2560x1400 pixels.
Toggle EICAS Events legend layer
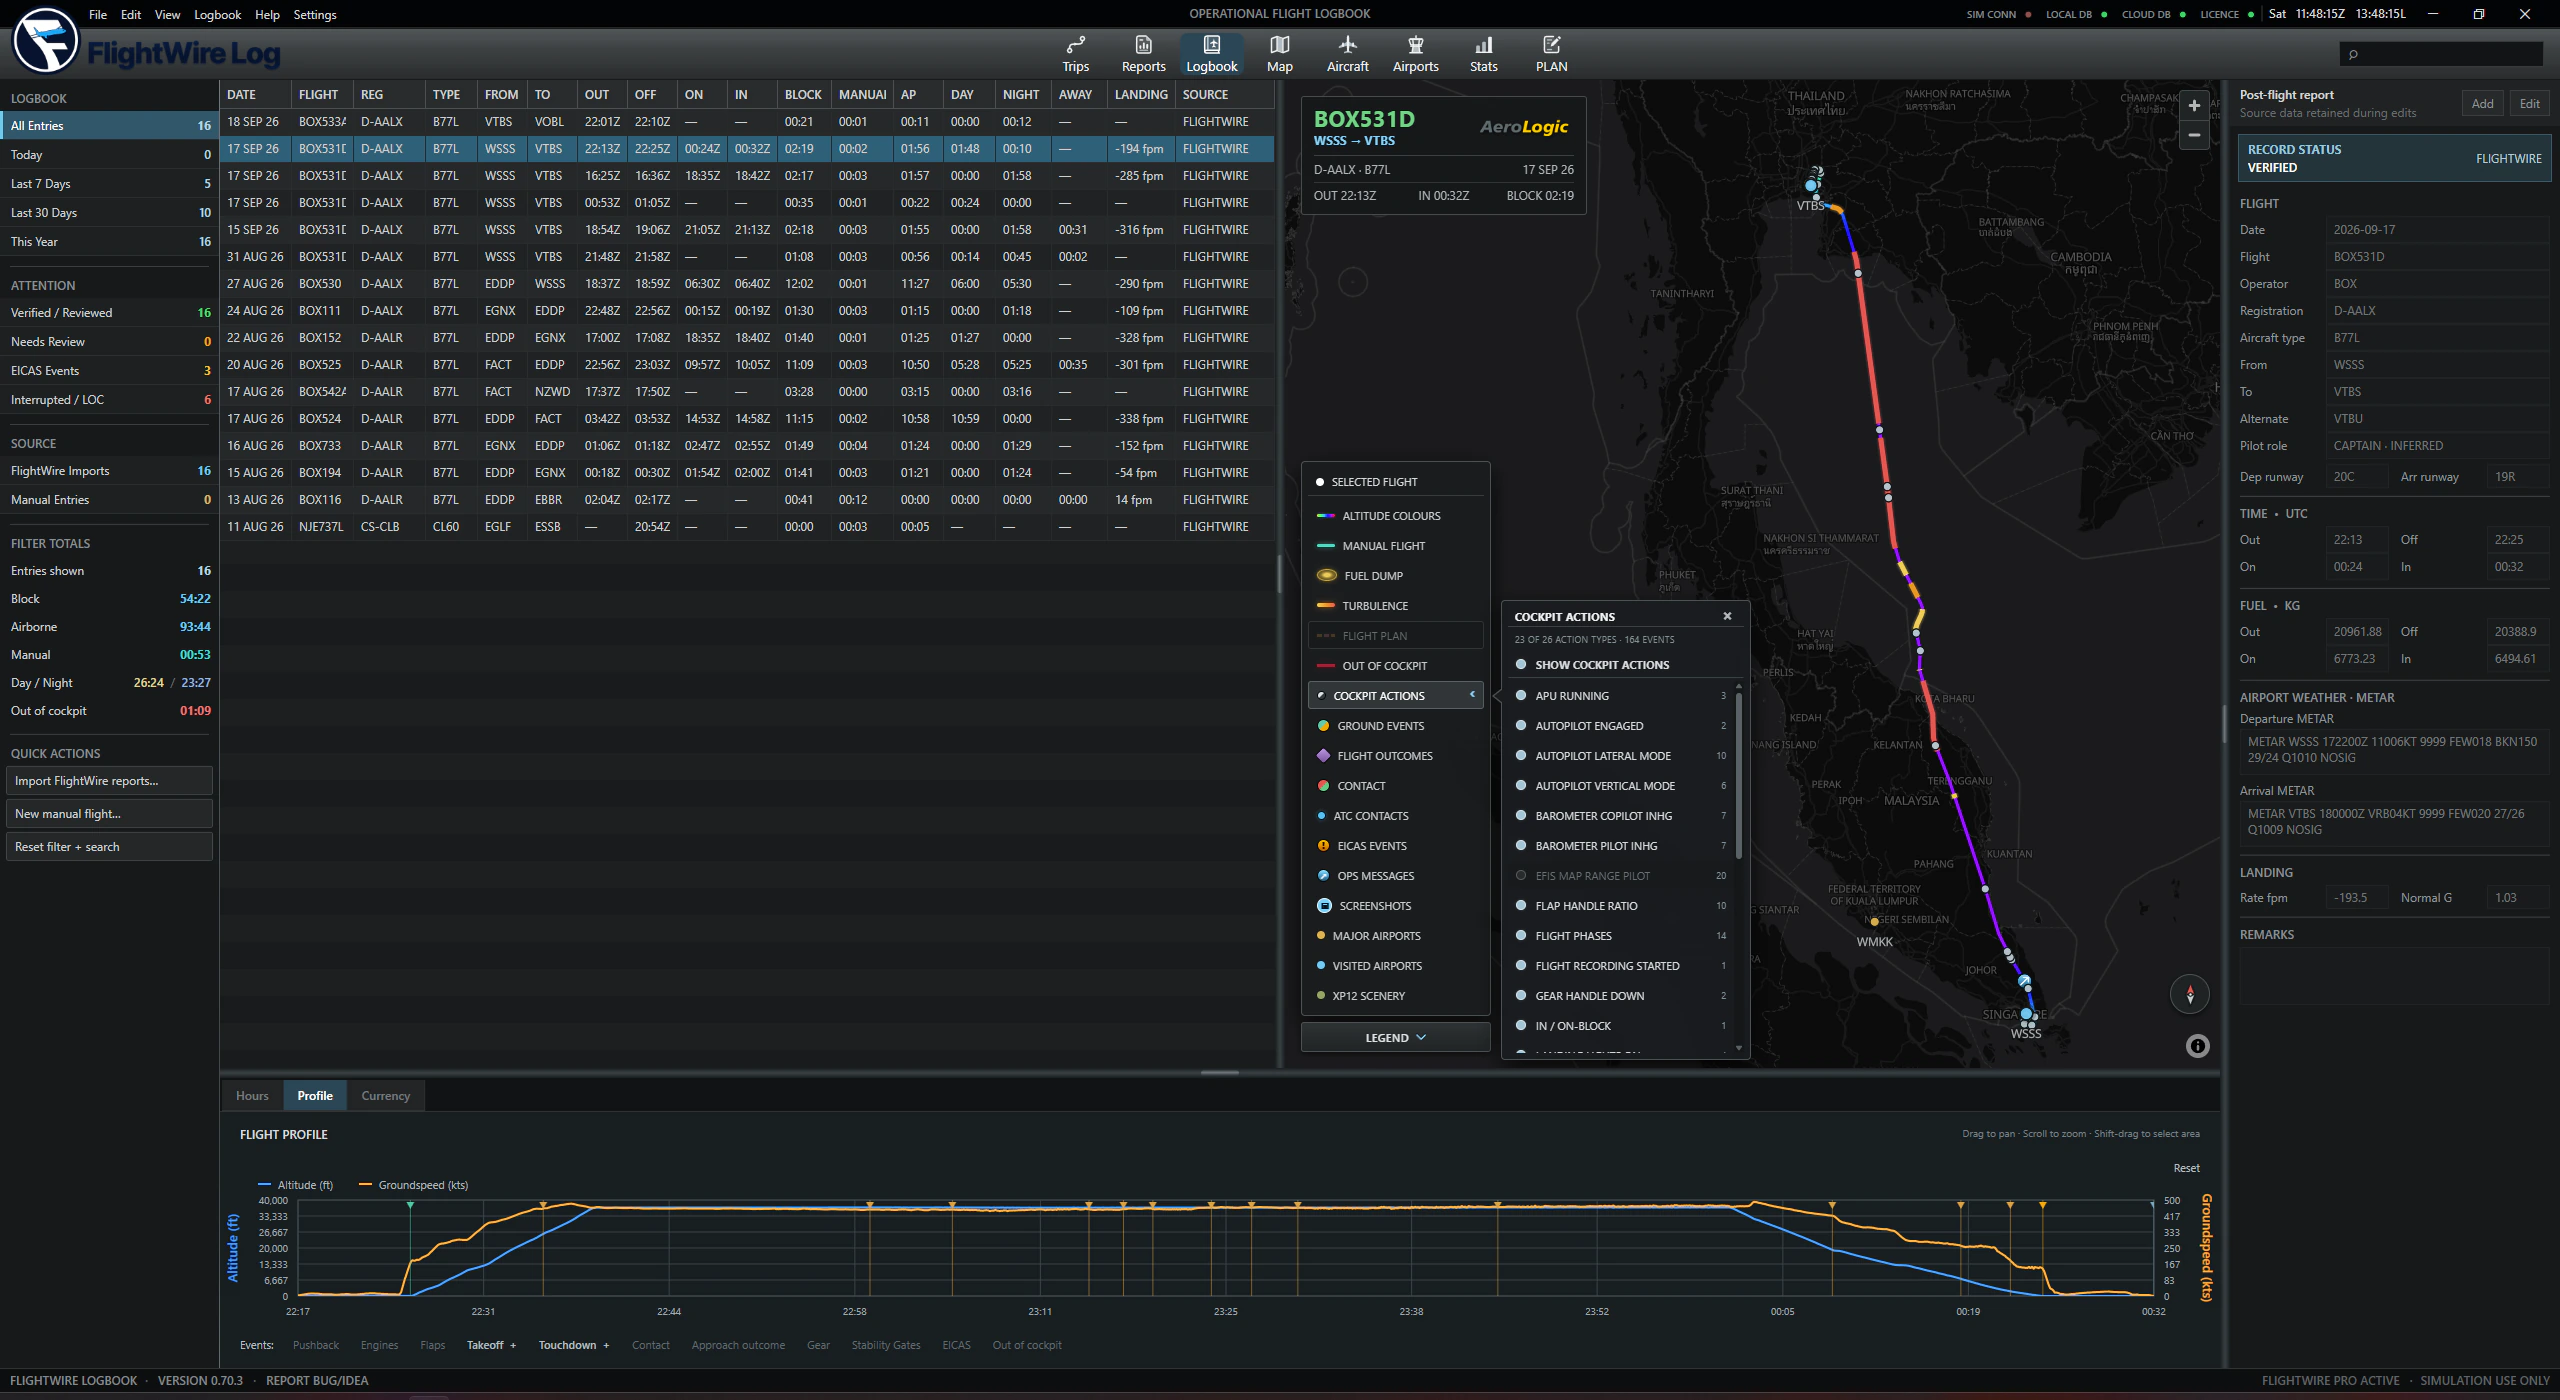click(1396, 846)
